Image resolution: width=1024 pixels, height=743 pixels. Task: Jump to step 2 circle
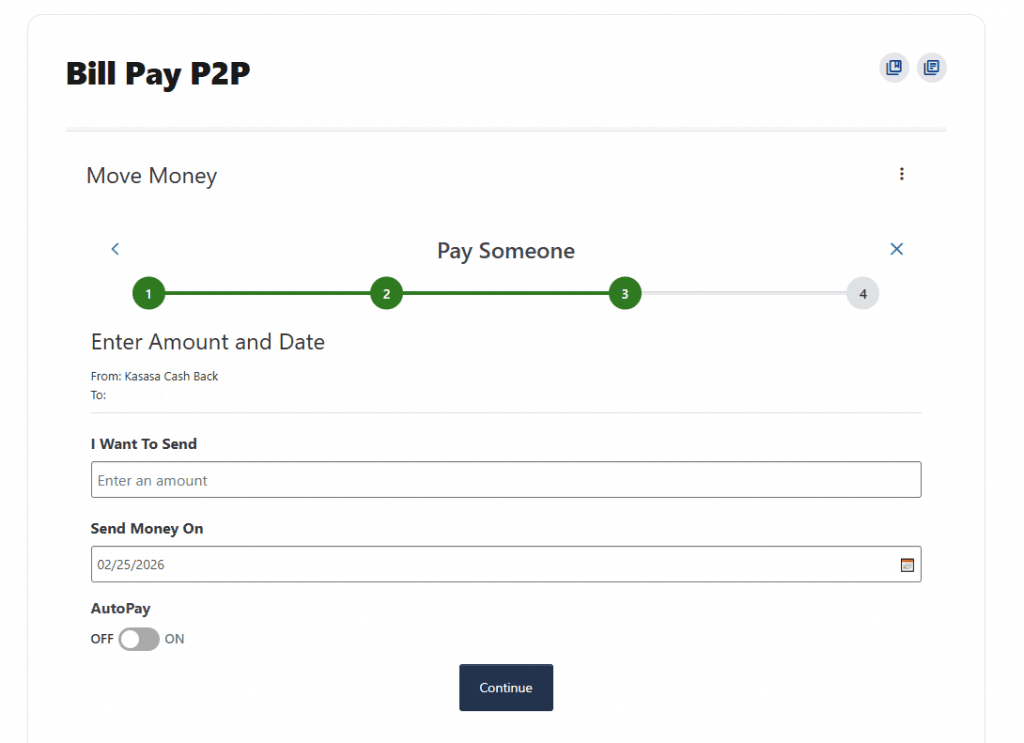(386, 294)
